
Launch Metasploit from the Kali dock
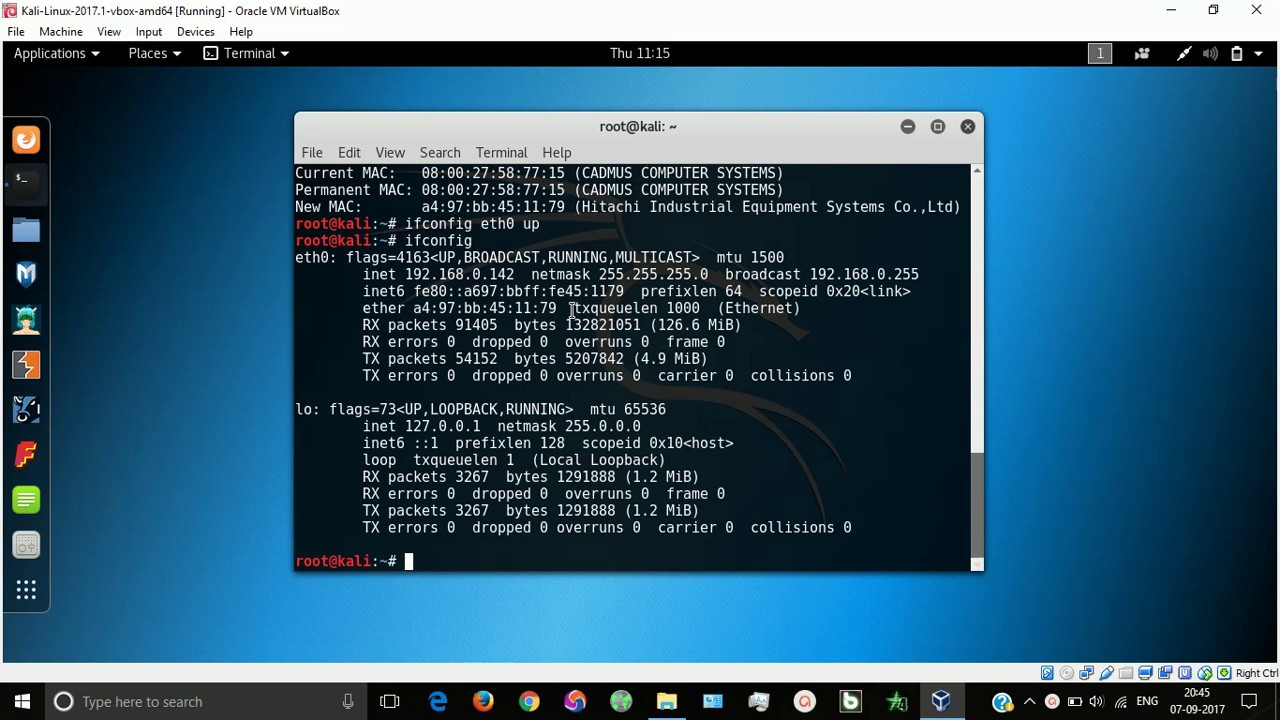26,274
